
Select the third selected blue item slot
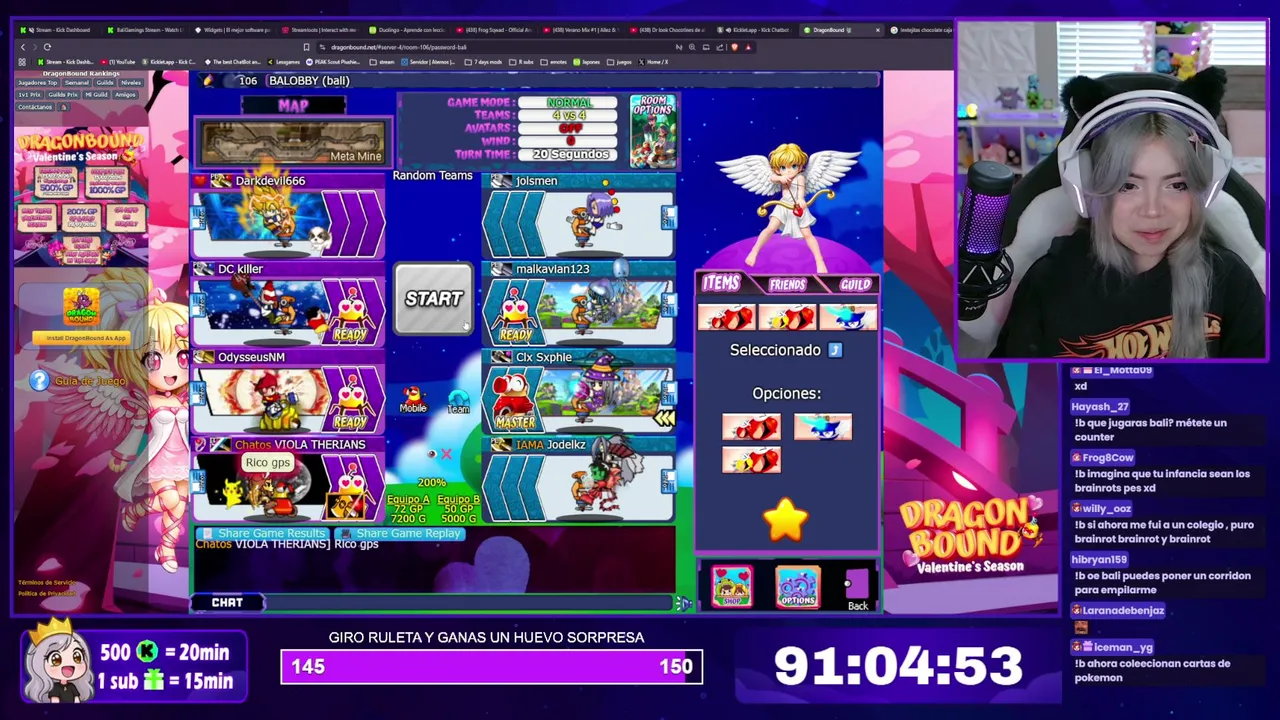click(x=847, y=317)
